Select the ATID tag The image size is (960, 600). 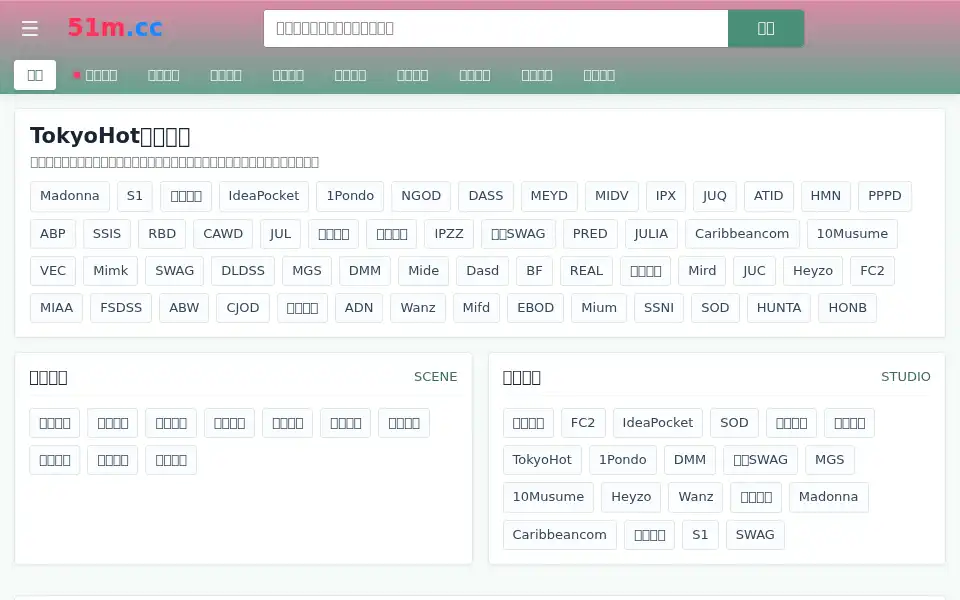coord(768,196)
